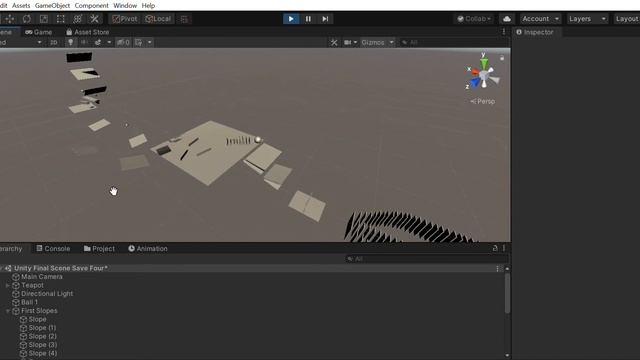Toggle scene lighting bulb icon
This screenshot has width=640, height=360.
71,42
